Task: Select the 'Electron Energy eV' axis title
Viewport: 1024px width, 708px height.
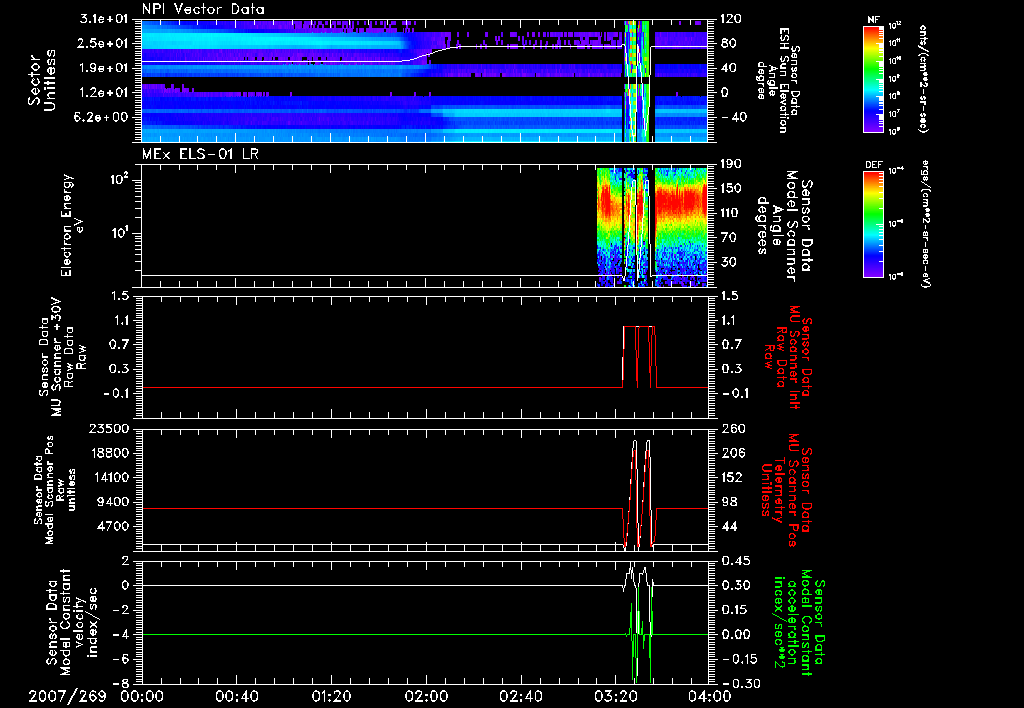Action: [72, 225]
